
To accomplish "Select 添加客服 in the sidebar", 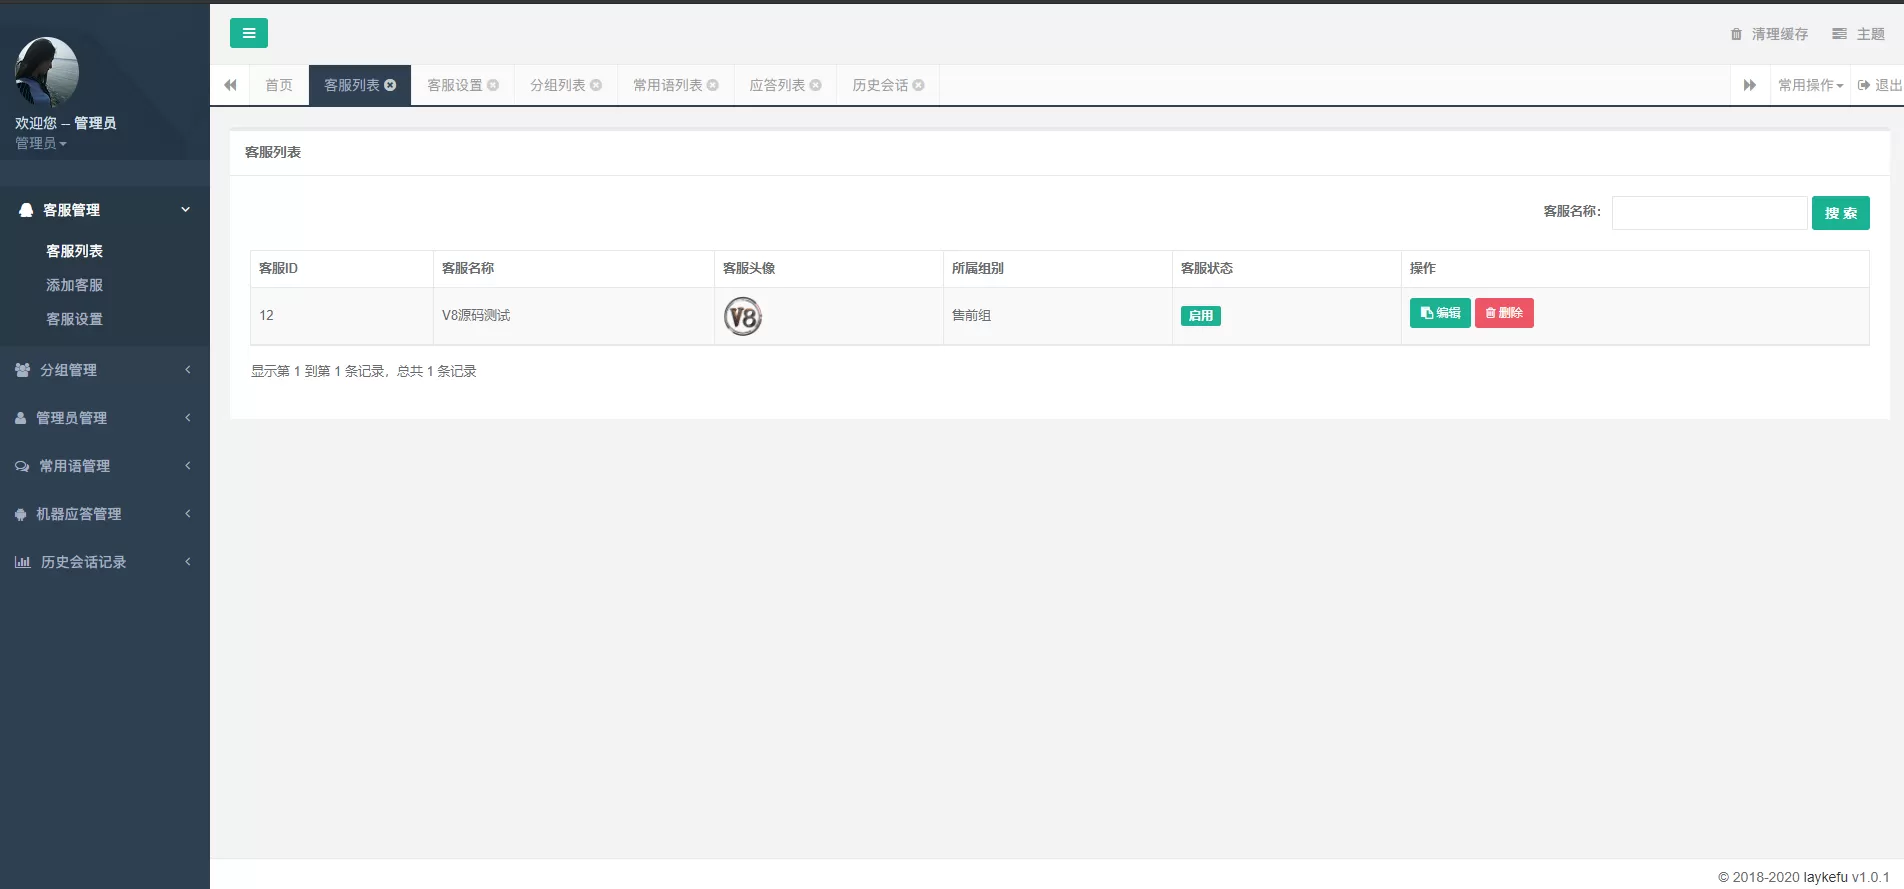I will pos(74,285).
